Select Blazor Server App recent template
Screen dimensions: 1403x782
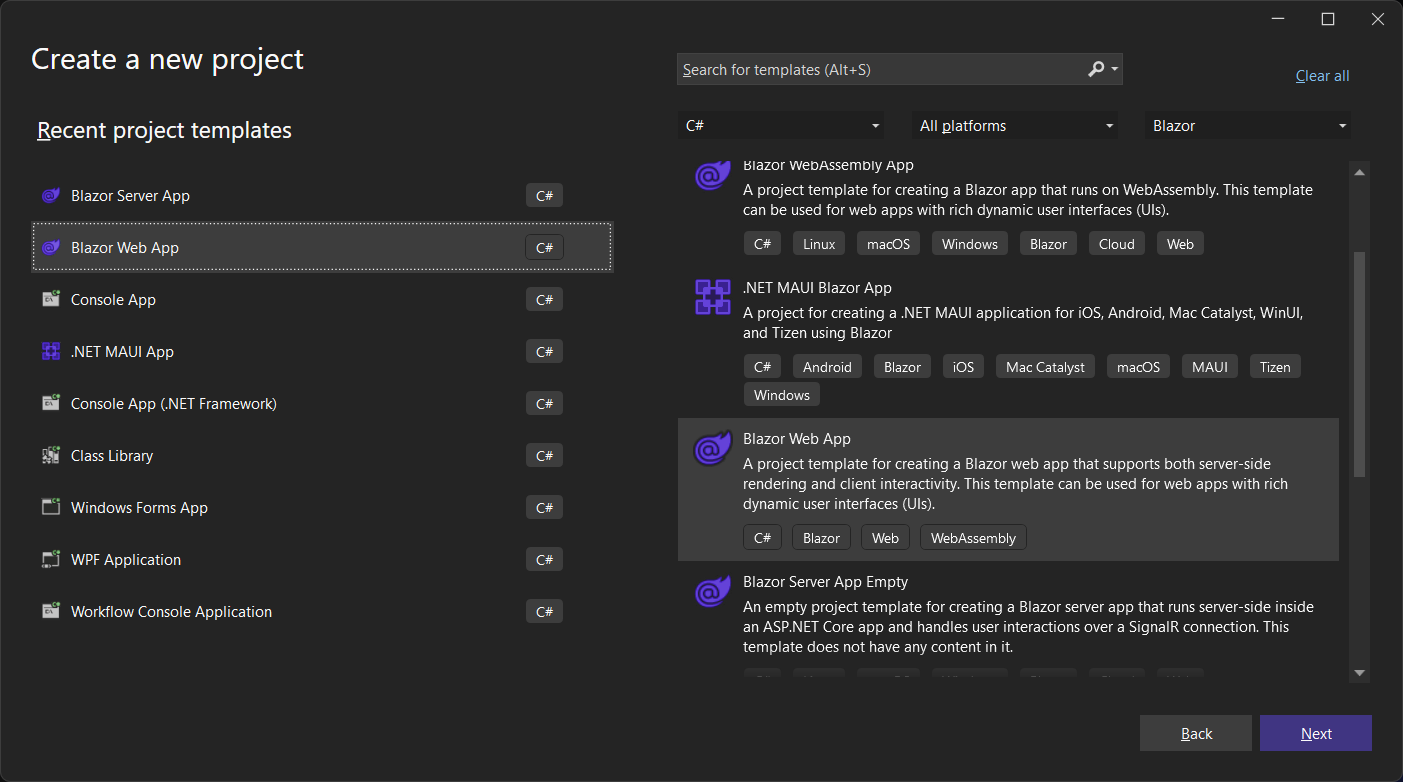coord(322,196)
